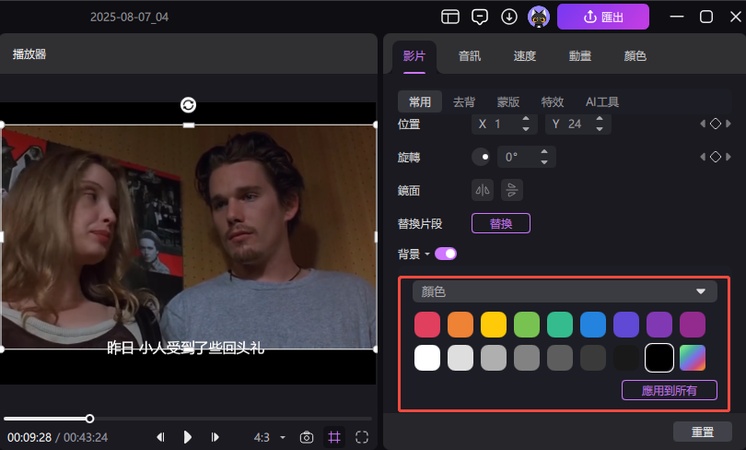
Task: Flip clip vertically with mirror icon
Action: tap(512, 190)
